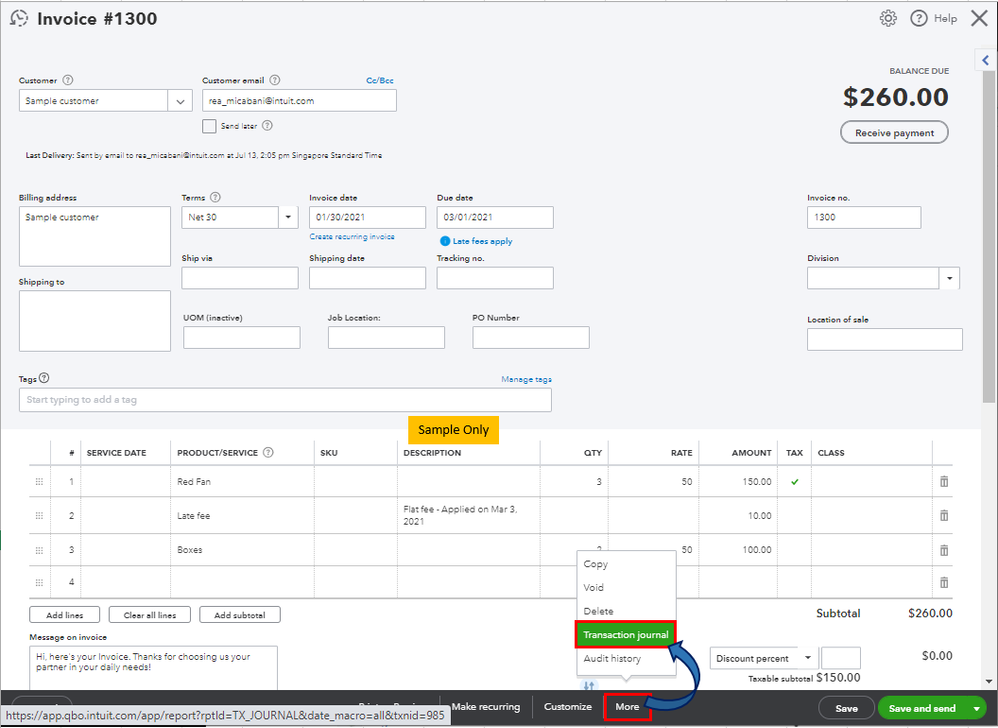Click the Send later help icon
Screen dimensions: 998x728
coord(267,125)
